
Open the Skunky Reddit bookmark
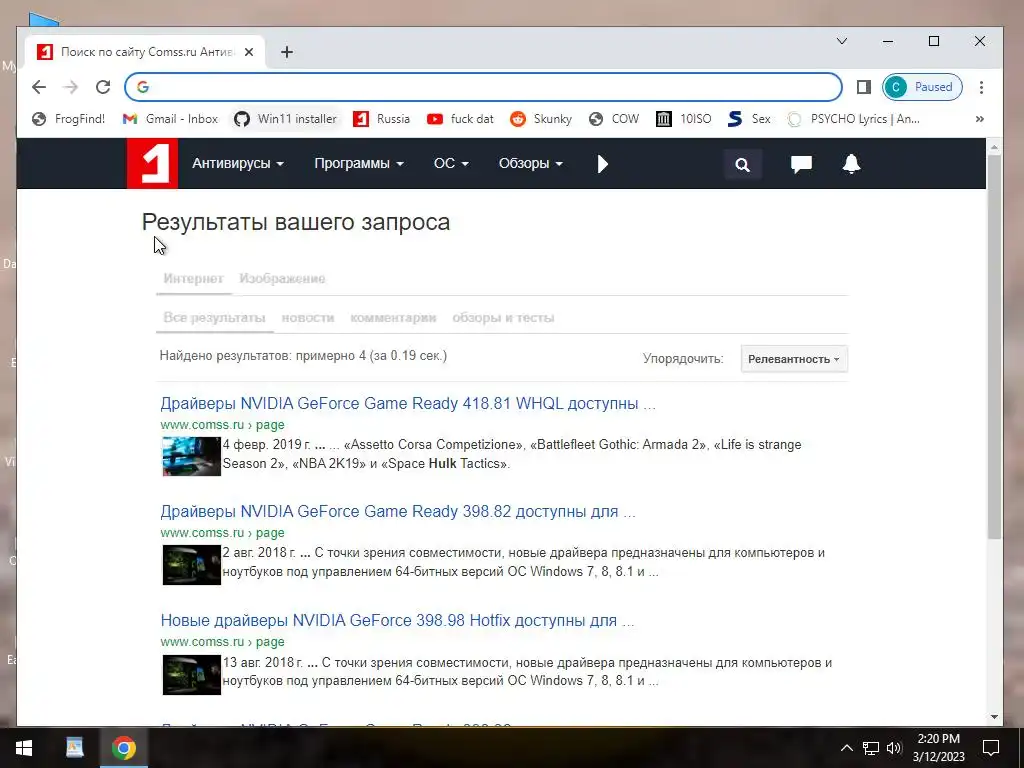click(x=541, y=119)
